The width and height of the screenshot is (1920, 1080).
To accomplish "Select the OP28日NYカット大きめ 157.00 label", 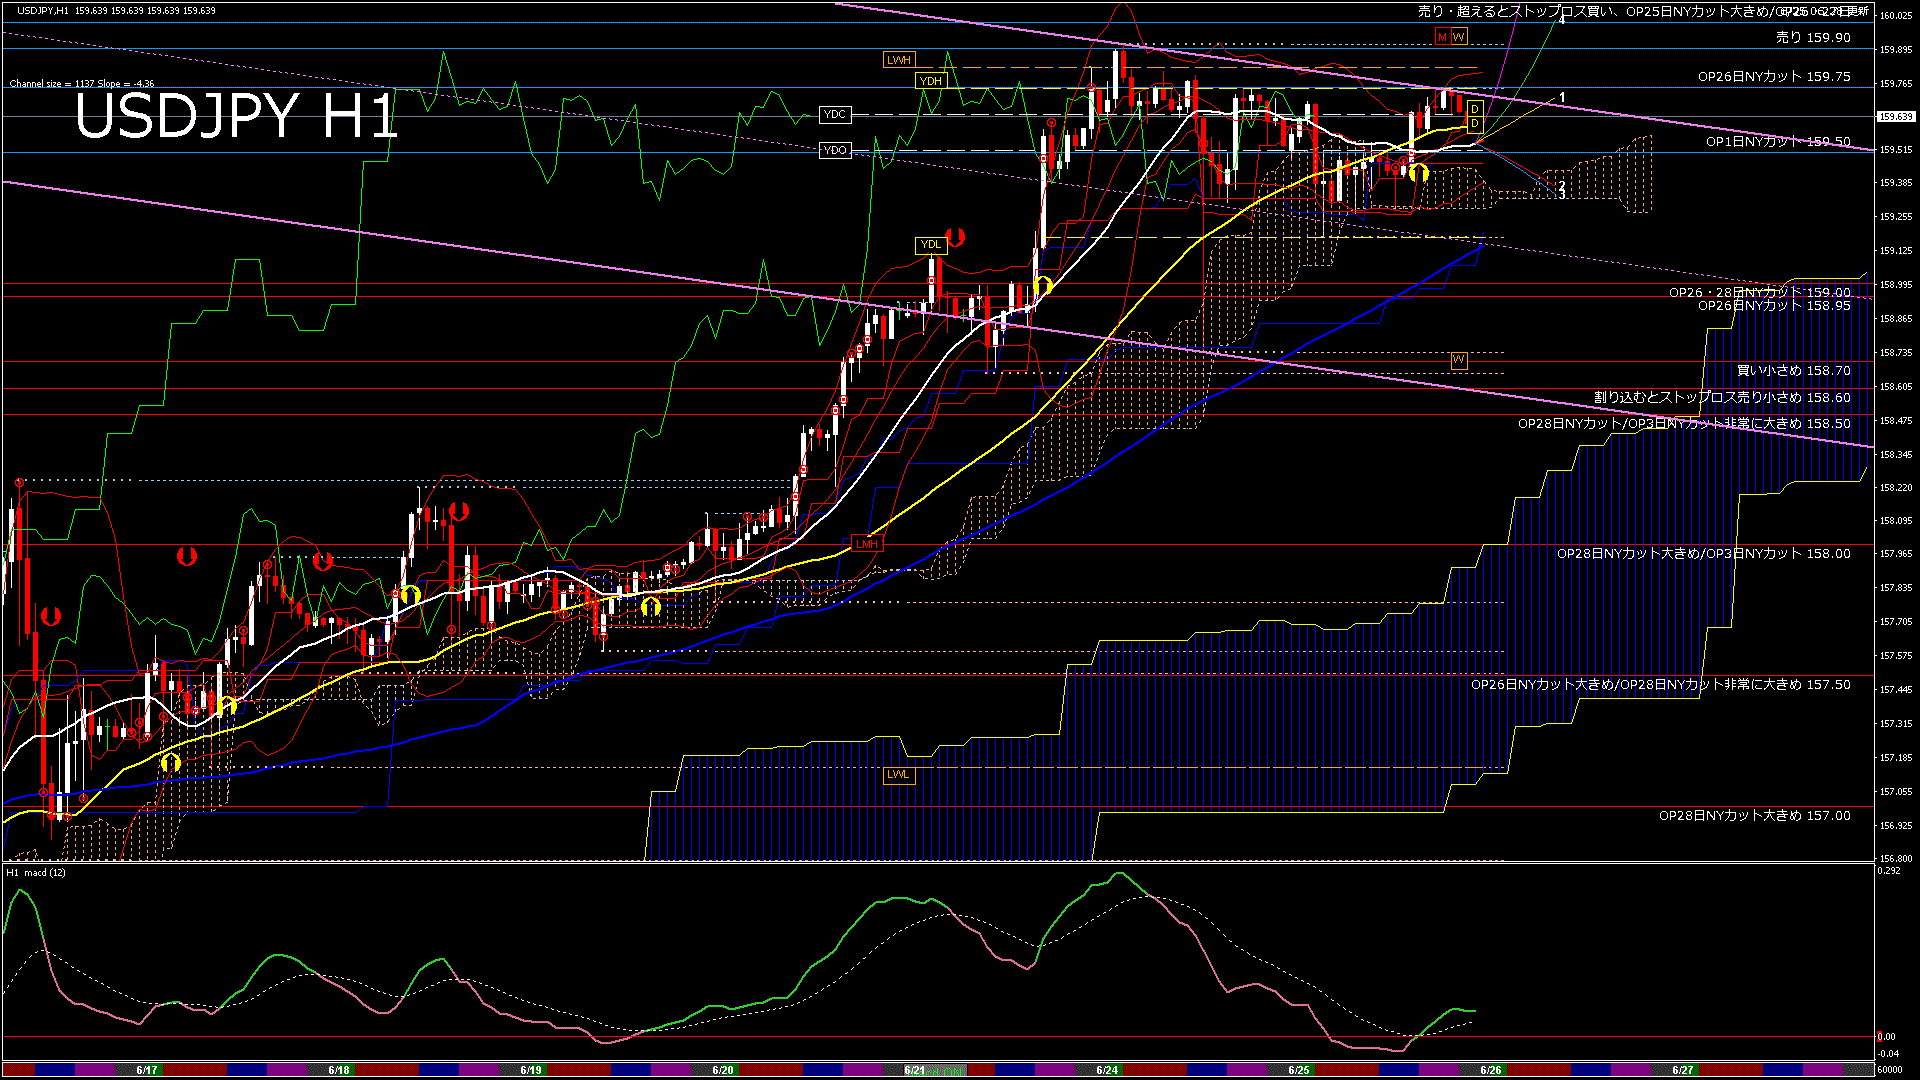I will pos(1755,816).
